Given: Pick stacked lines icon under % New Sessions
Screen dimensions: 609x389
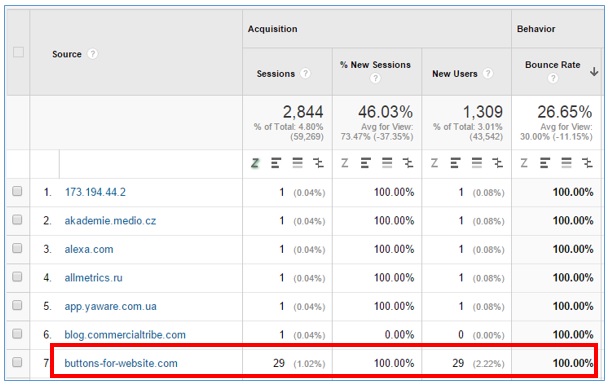Looking at the screenshot, I should (x=387, y=163).
